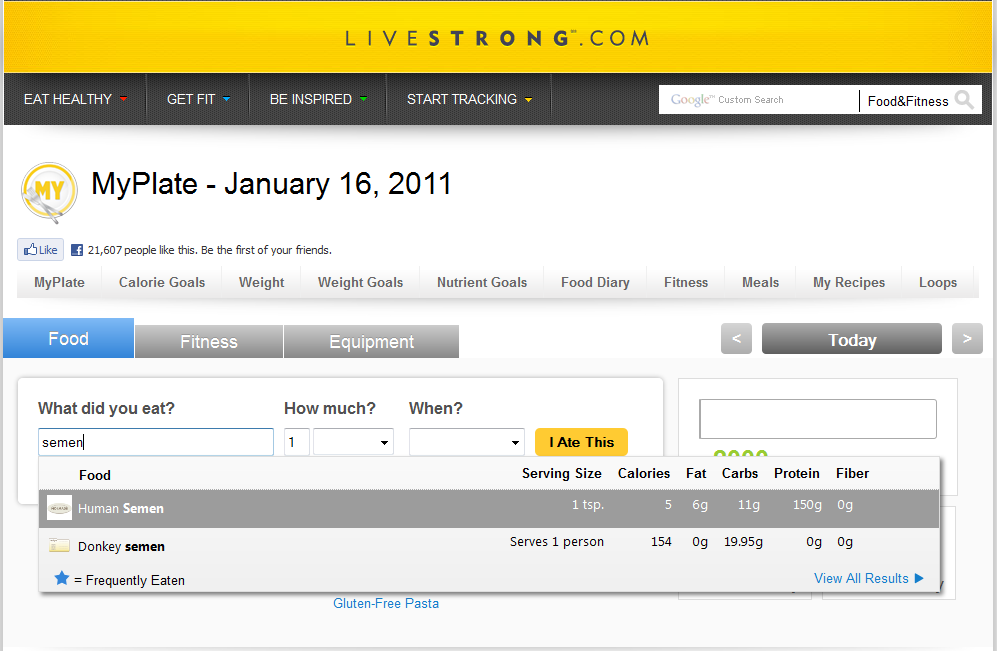Click the Serving Size column header
The width and height of the screenshot is (997, 651).
click(x=561, y=474)
